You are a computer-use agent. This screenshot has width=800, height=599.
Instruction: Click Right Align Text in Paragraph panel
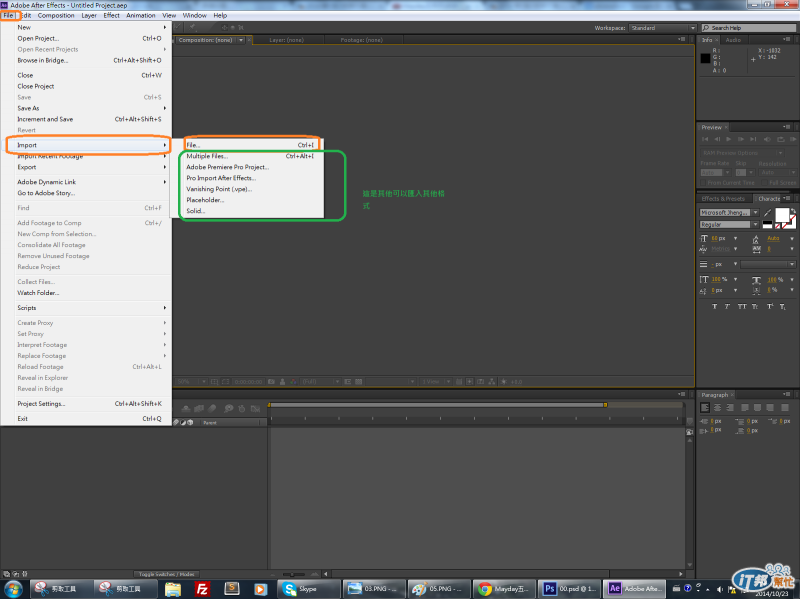click(730, 408)
